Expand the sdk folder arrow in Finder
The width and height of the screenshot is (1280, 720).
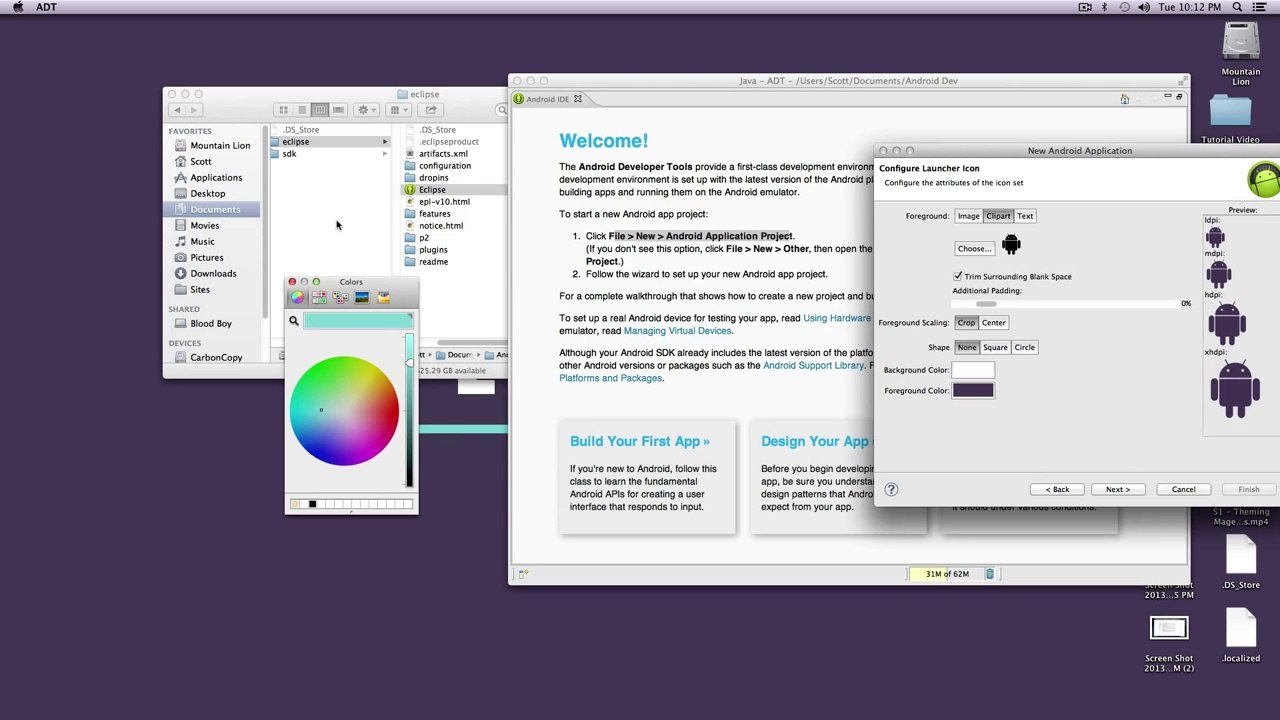(x=385, y=154)
